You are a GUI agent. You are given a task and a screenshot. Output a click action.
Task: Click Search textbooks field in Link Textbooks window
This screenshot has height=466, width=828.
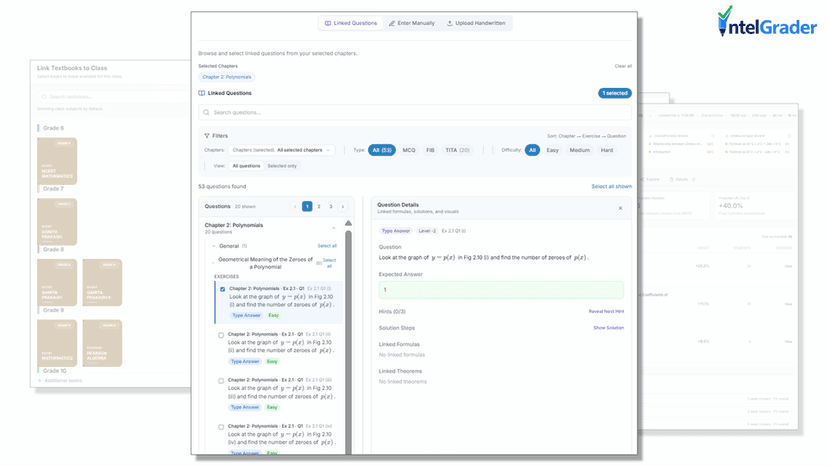(114, 97)
